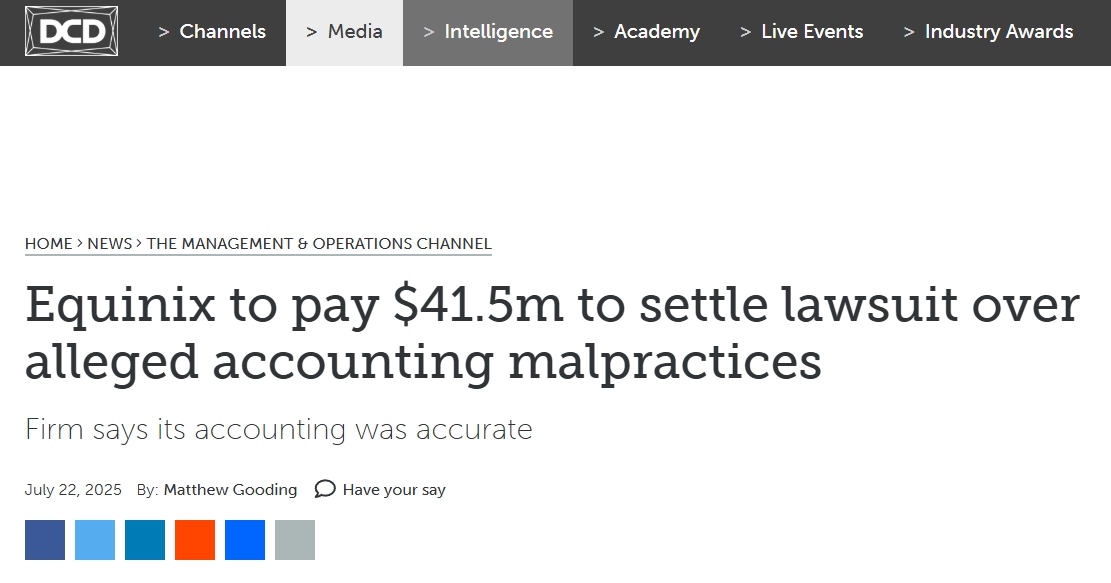
Task: Expand the Channels menu arrow
Action: coord(164,32)
